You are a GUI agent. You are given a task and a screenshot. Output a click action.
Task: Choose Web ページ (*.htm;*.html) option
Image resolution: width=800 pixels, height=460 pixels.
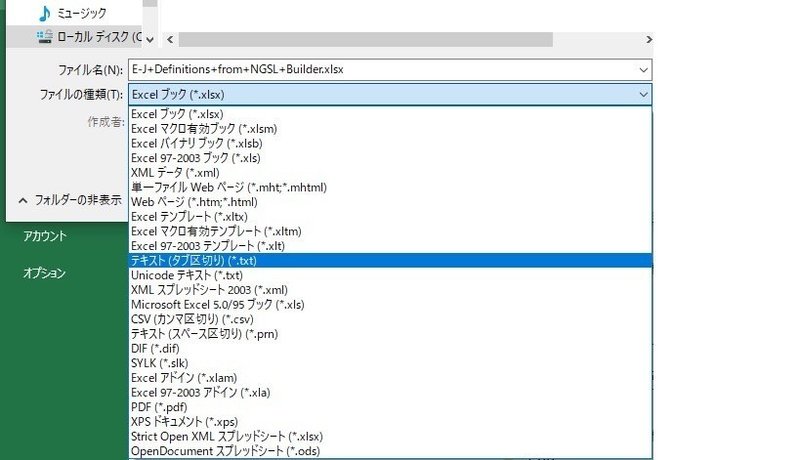390,202
